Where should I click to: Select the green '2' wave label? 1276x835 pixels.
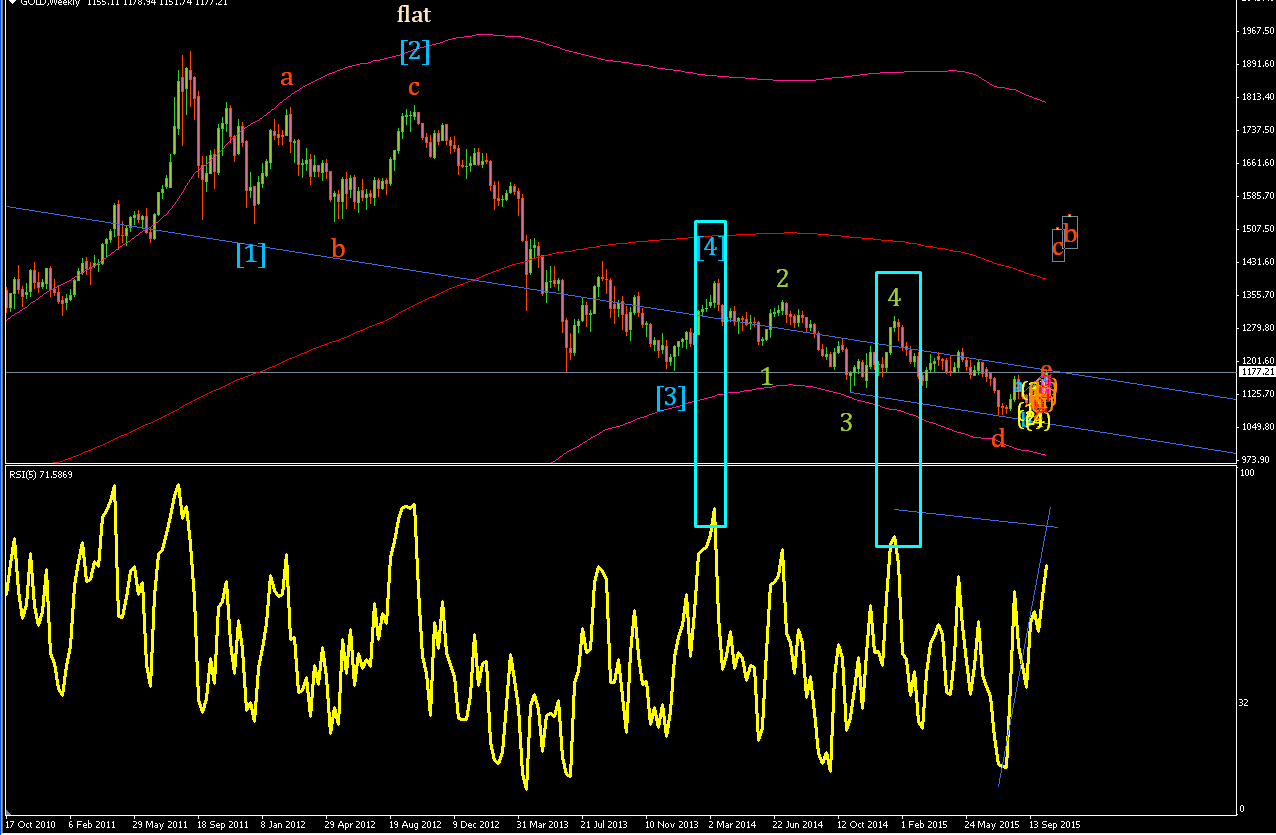click(x=783, y=279)
